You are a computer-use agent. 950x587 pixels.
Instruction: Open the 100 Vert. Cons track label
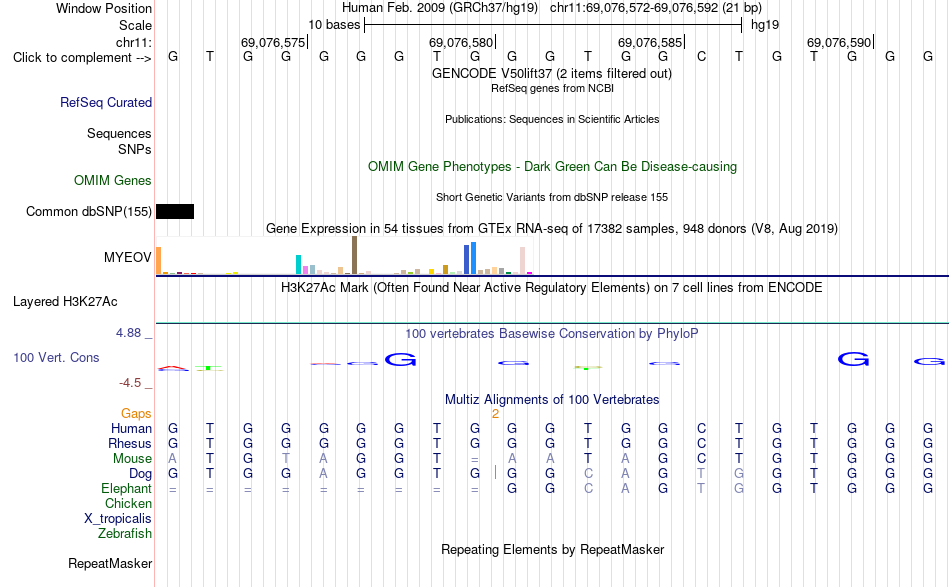pyautogui.click(x=56, y=357)
